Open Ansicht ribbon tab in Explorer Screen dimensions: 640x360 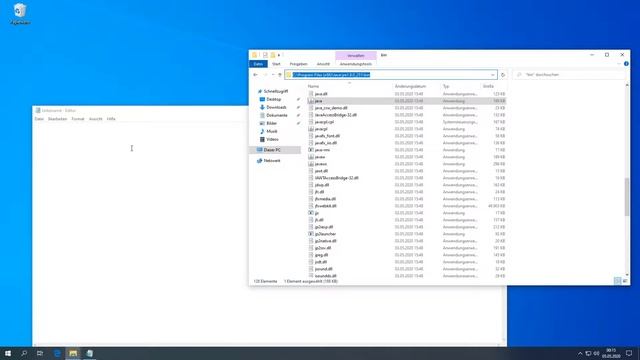(323, 64)
